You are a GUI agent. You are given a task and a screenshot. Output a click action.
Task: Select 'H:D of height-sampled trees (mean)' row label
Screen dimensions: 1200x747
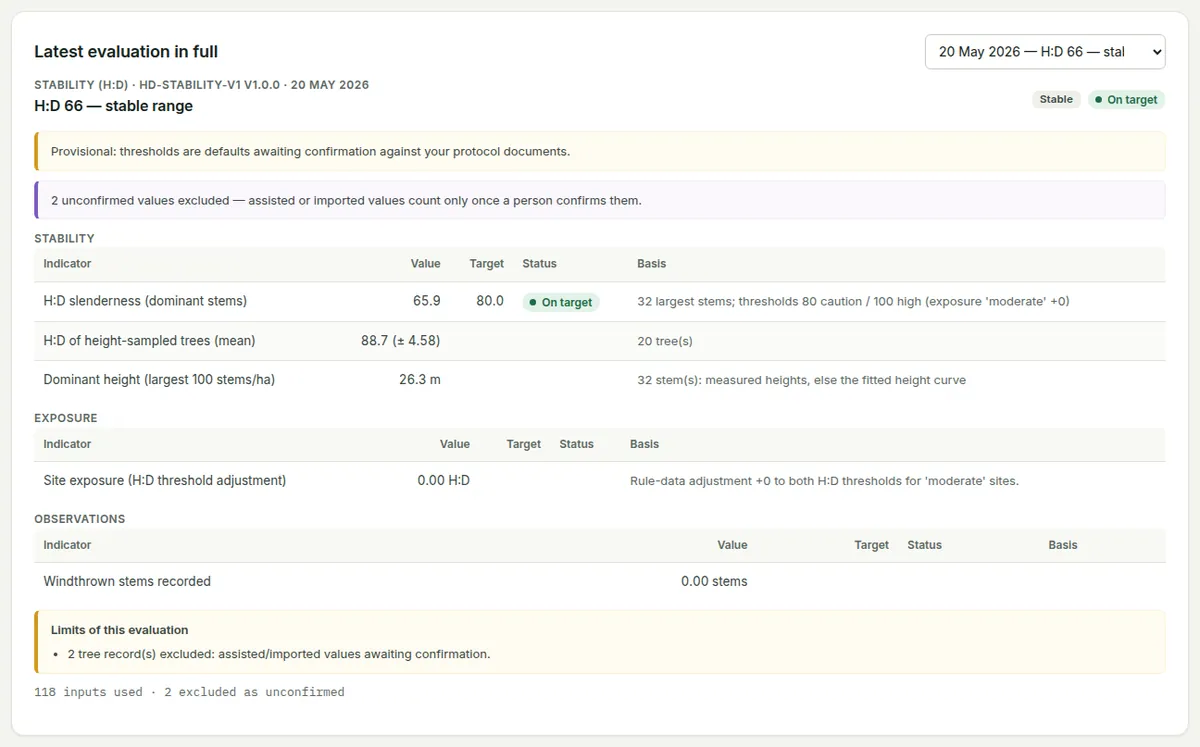tap(149, 341)
